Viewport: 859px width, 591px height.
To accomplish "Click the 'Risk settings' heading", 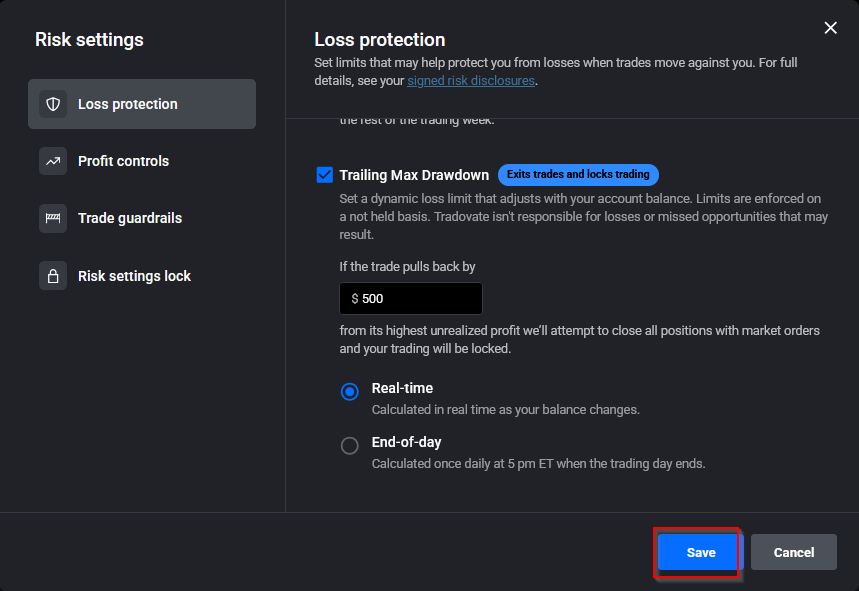I will point(89,39).
